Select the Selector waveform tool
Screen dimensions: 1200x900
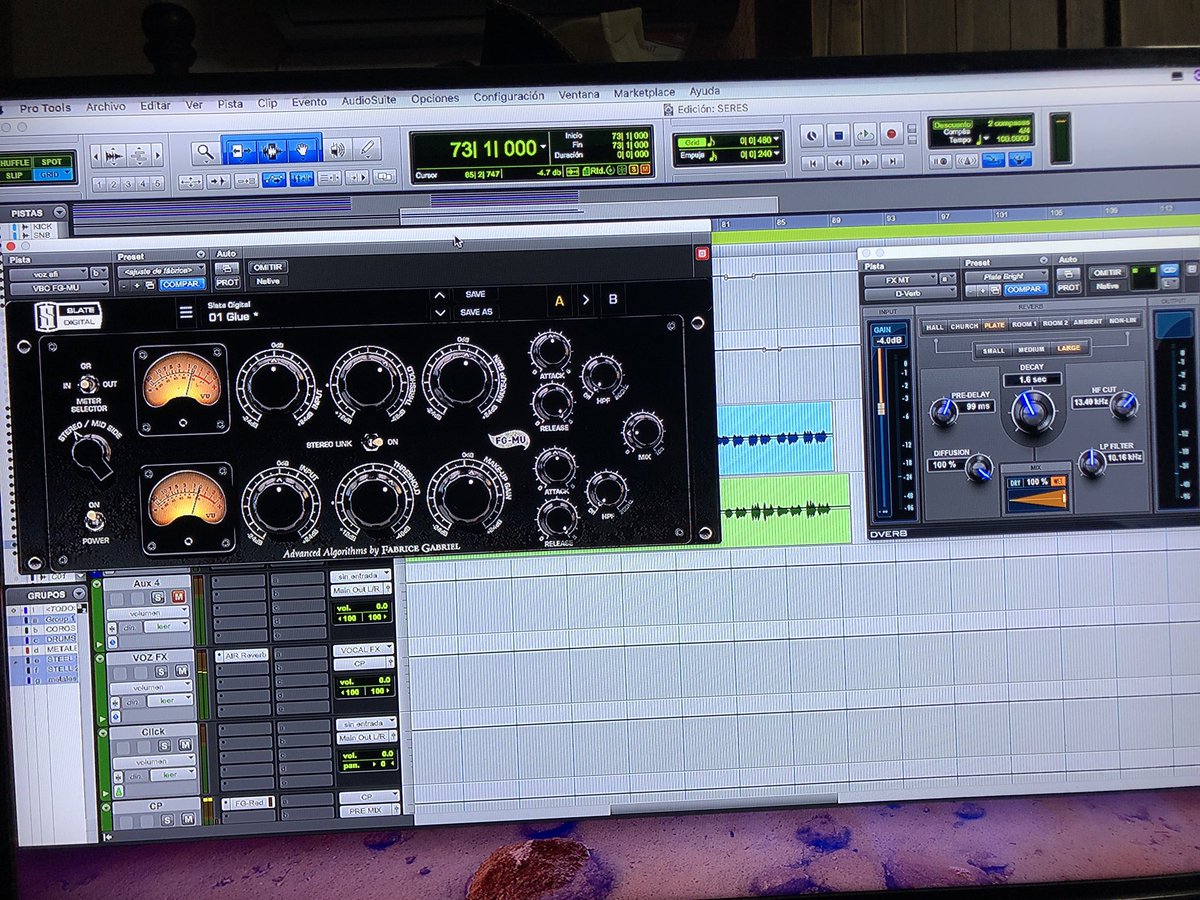(x=272, y=152)
